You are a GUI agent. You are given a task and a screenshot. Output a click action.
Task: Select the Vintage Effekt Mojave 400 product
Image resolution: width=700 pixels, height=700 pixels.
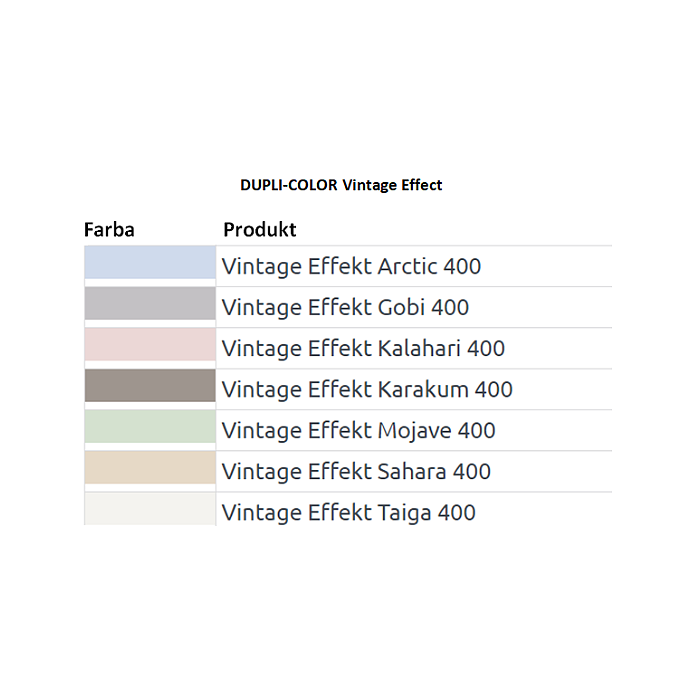click(x=358, y=431)
